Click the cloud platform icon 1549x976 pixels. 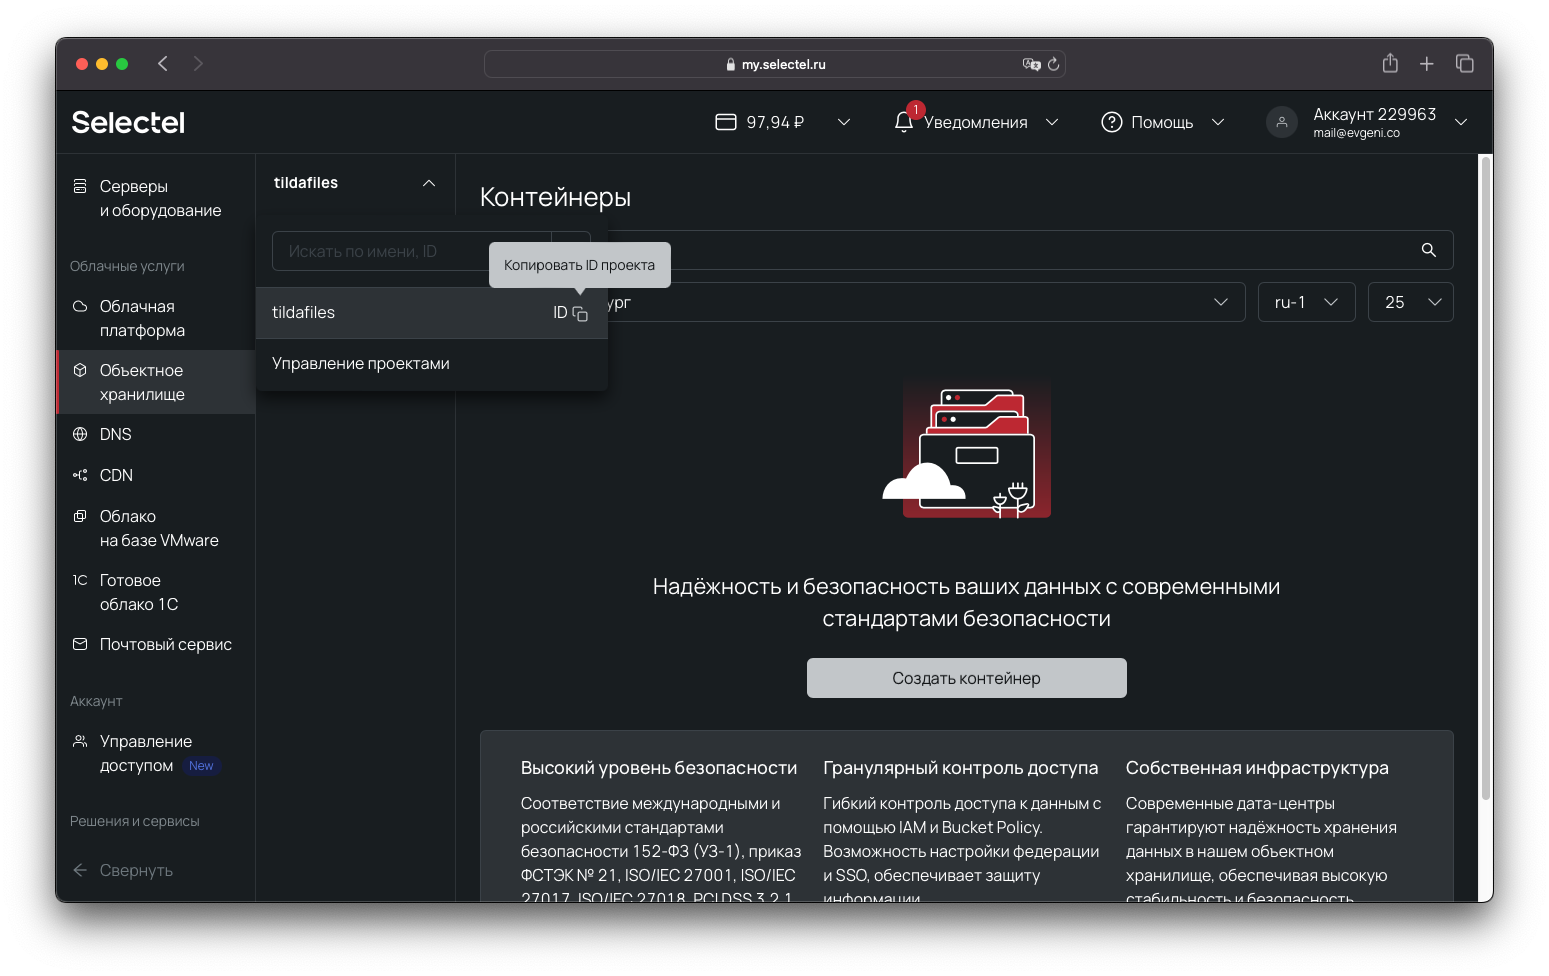coord(80,306)
